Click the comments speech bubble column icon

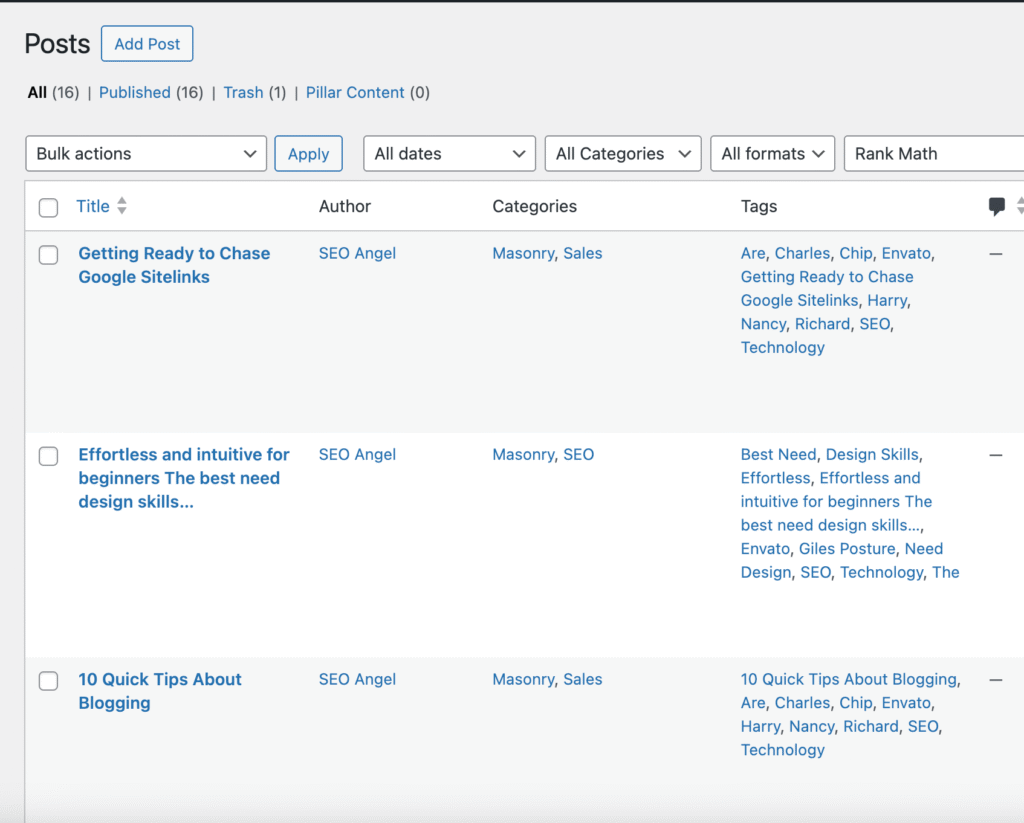[x=997, y=206]
